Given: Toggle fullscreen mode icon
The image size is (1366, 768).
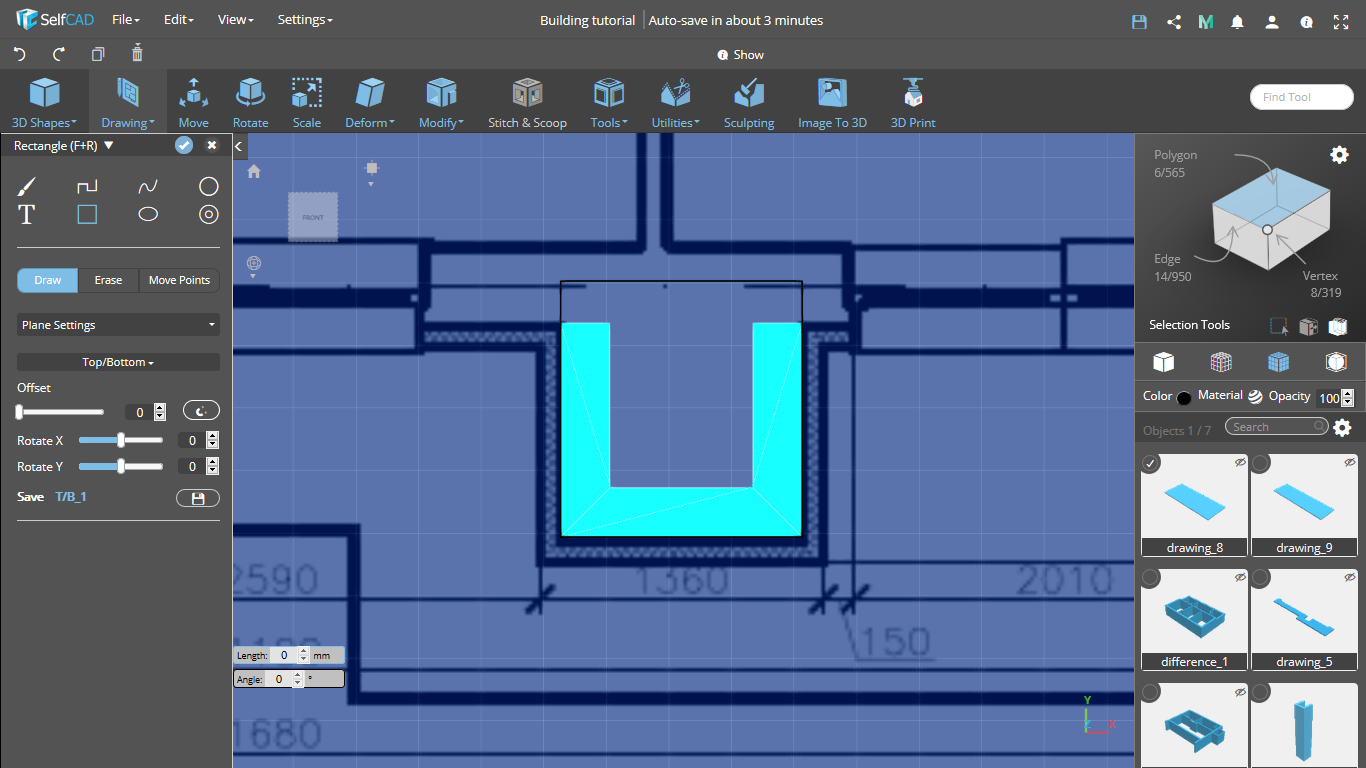Looking at the screenshot, I should pyautogui.click(x=1341, y=21).
